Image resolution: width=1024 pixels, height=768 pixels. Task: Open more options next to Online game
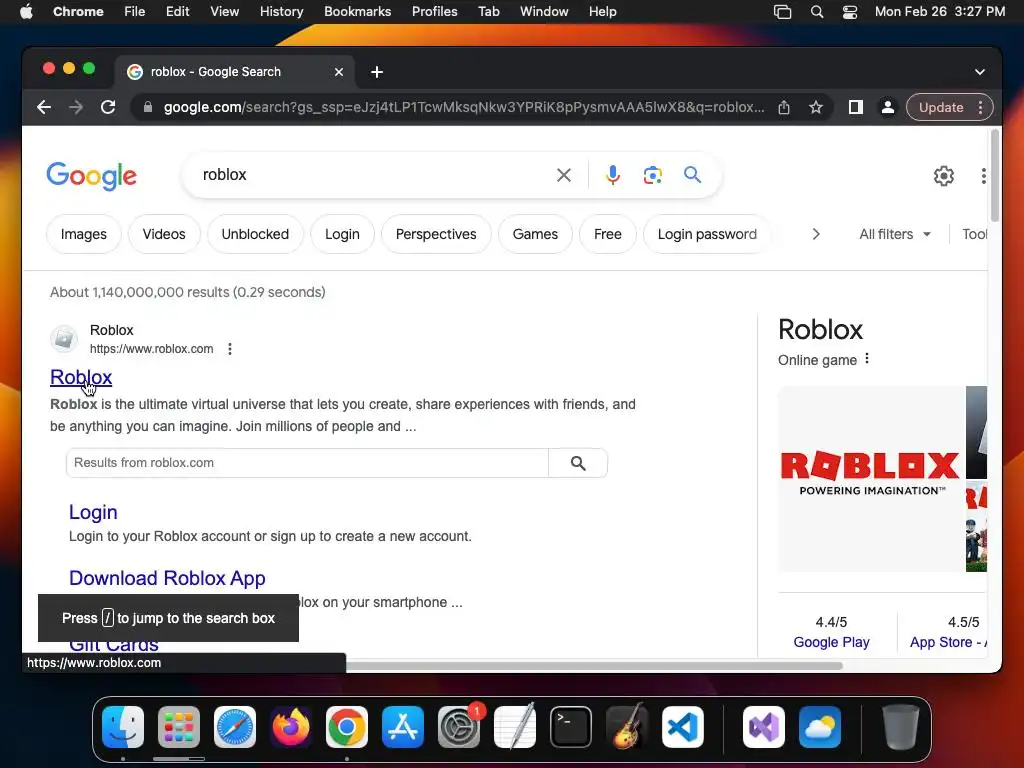867,359
